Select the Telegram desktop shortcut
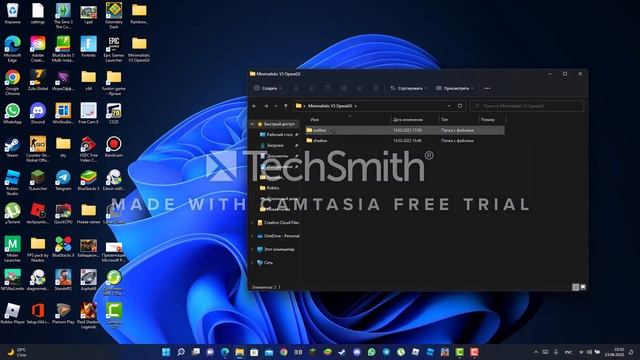The width and height of the screenshot is (640, 360). click(x=63, y=180)
